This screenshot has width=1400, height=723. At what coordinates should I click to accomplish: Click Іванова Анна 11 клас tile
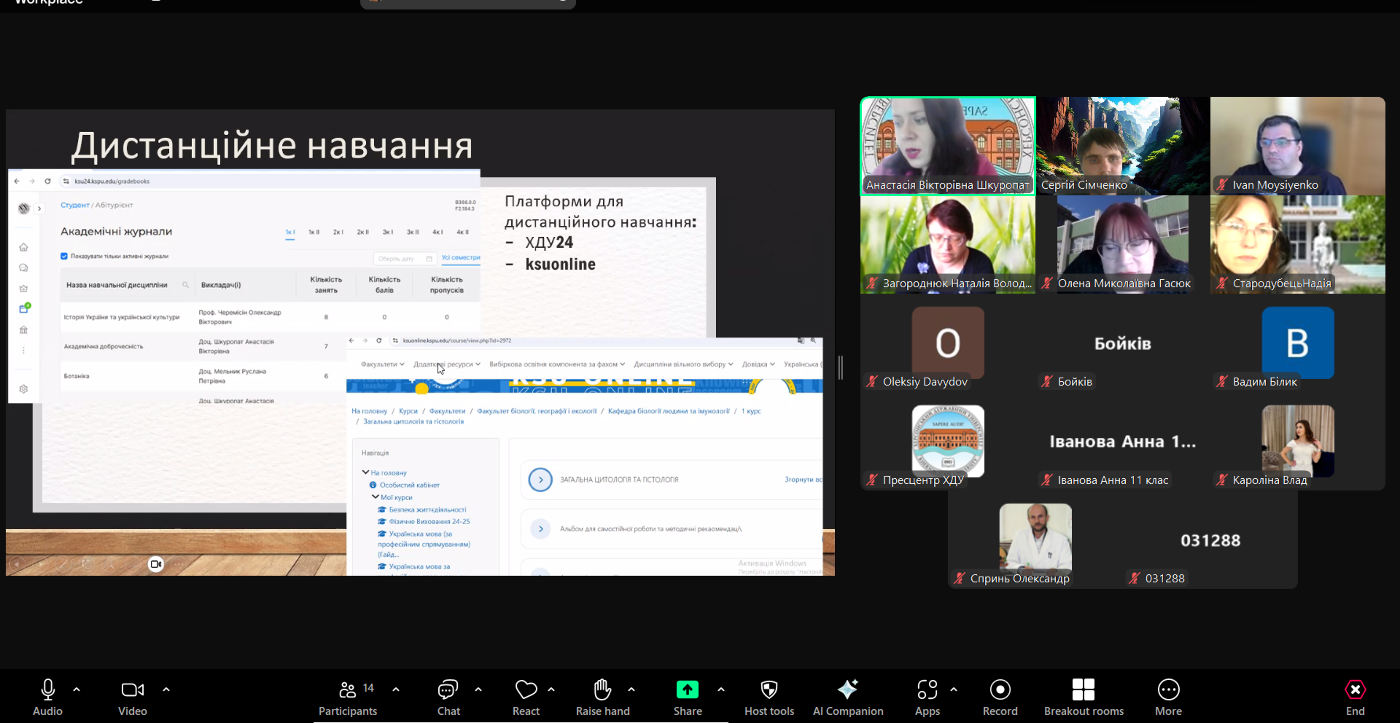pos(1123,441)
